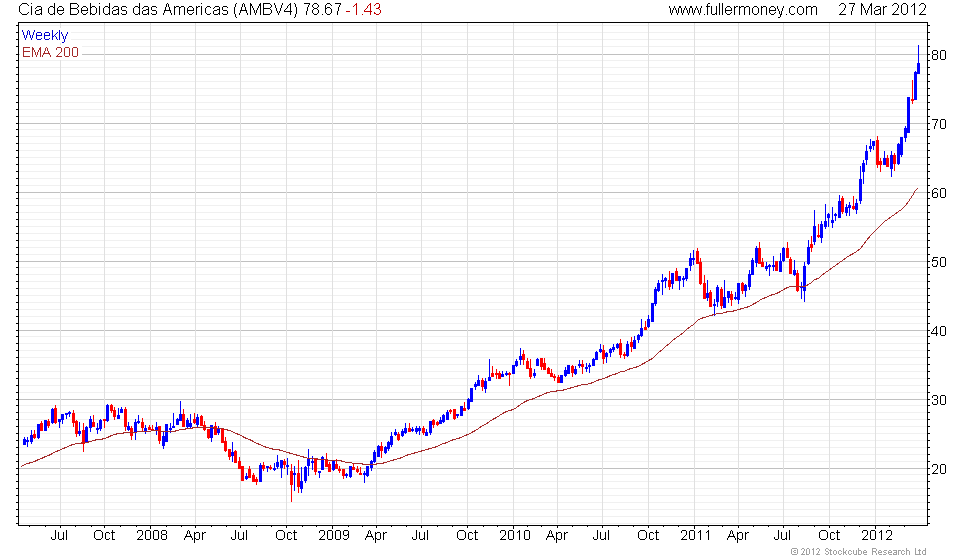Select the blue 'Weekly' legend label
The image size is (980, 560).
click(x=44, y=36)
